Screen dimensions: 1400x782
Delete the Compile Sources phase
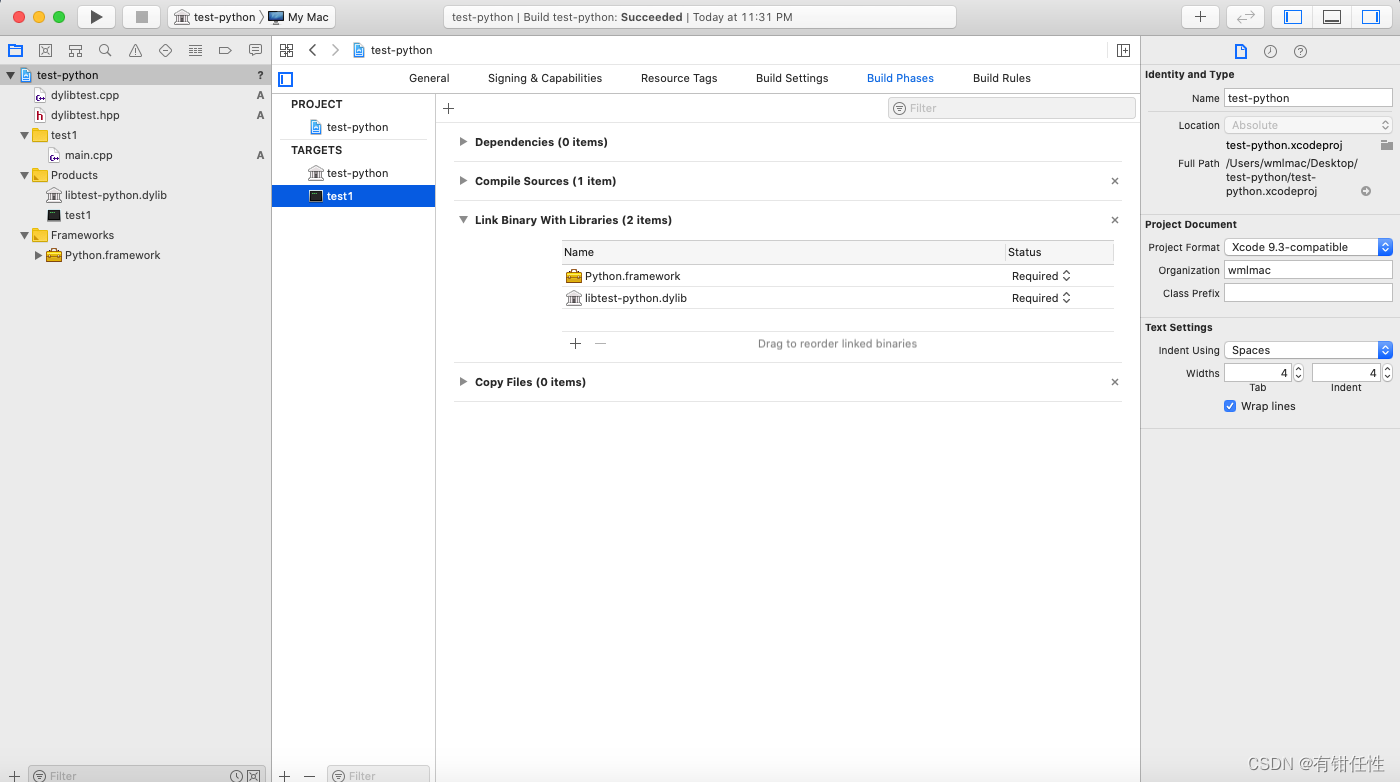[1115, 181]
